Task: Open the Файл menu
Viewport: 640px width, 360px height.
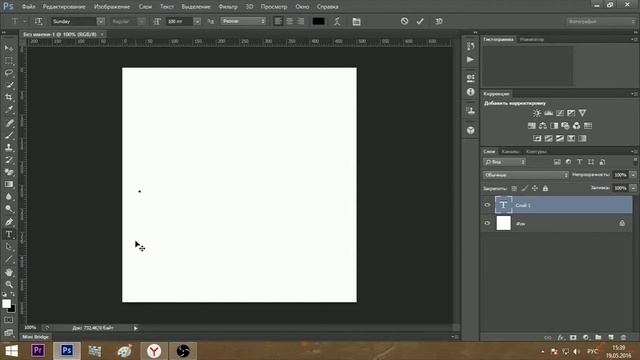Action: tap(28, 7)
